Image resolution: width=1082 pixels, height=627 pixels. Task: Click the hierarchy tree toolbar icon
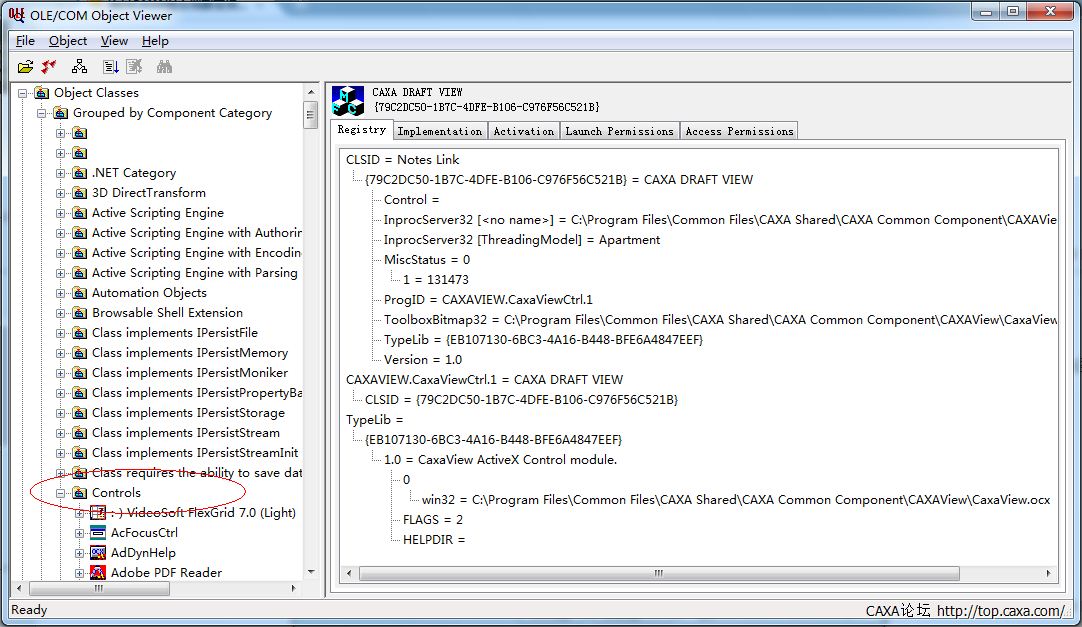[x=80, y=67]
